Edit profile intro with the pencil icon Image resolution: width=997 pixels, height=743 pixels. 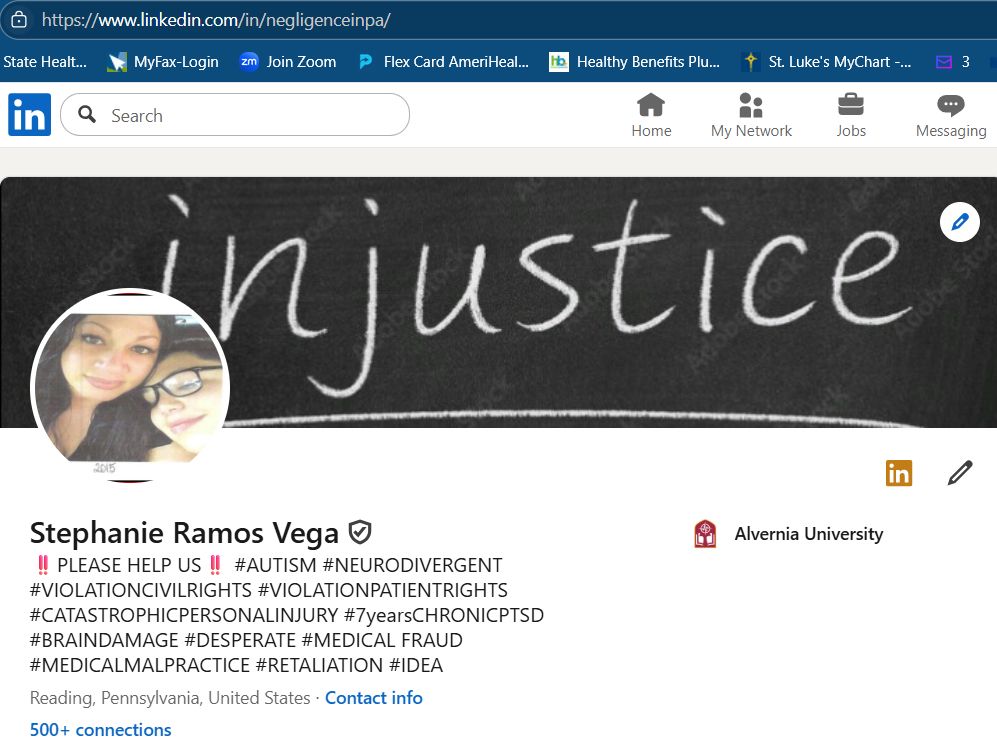click(x=960, y=473)
